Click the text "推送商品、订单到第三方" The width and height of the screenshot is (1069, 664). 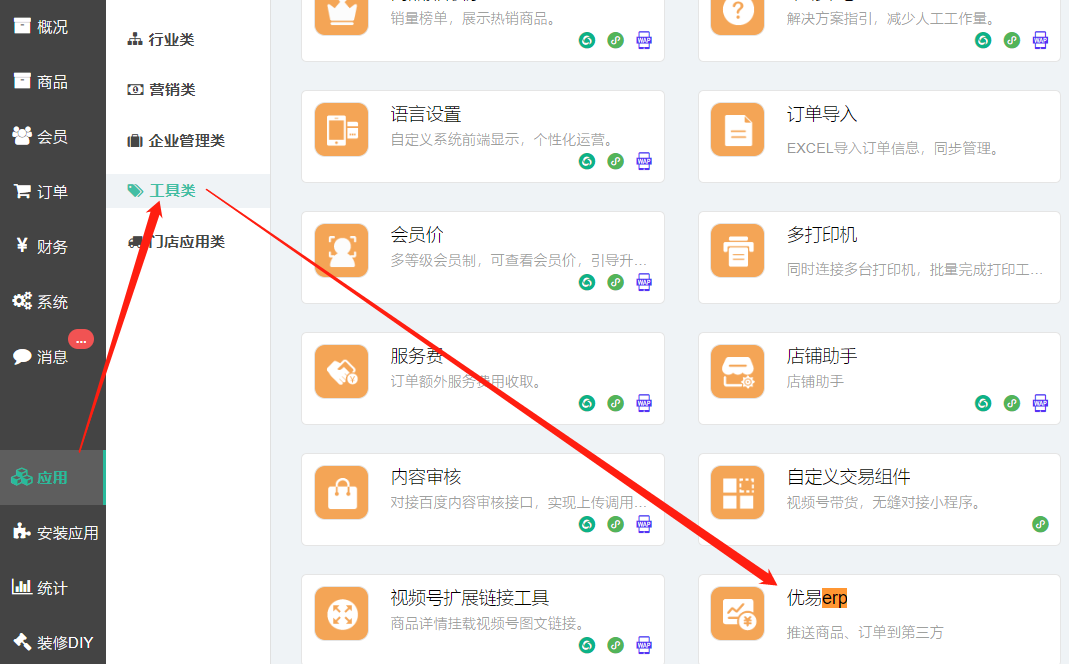point(864,633)
